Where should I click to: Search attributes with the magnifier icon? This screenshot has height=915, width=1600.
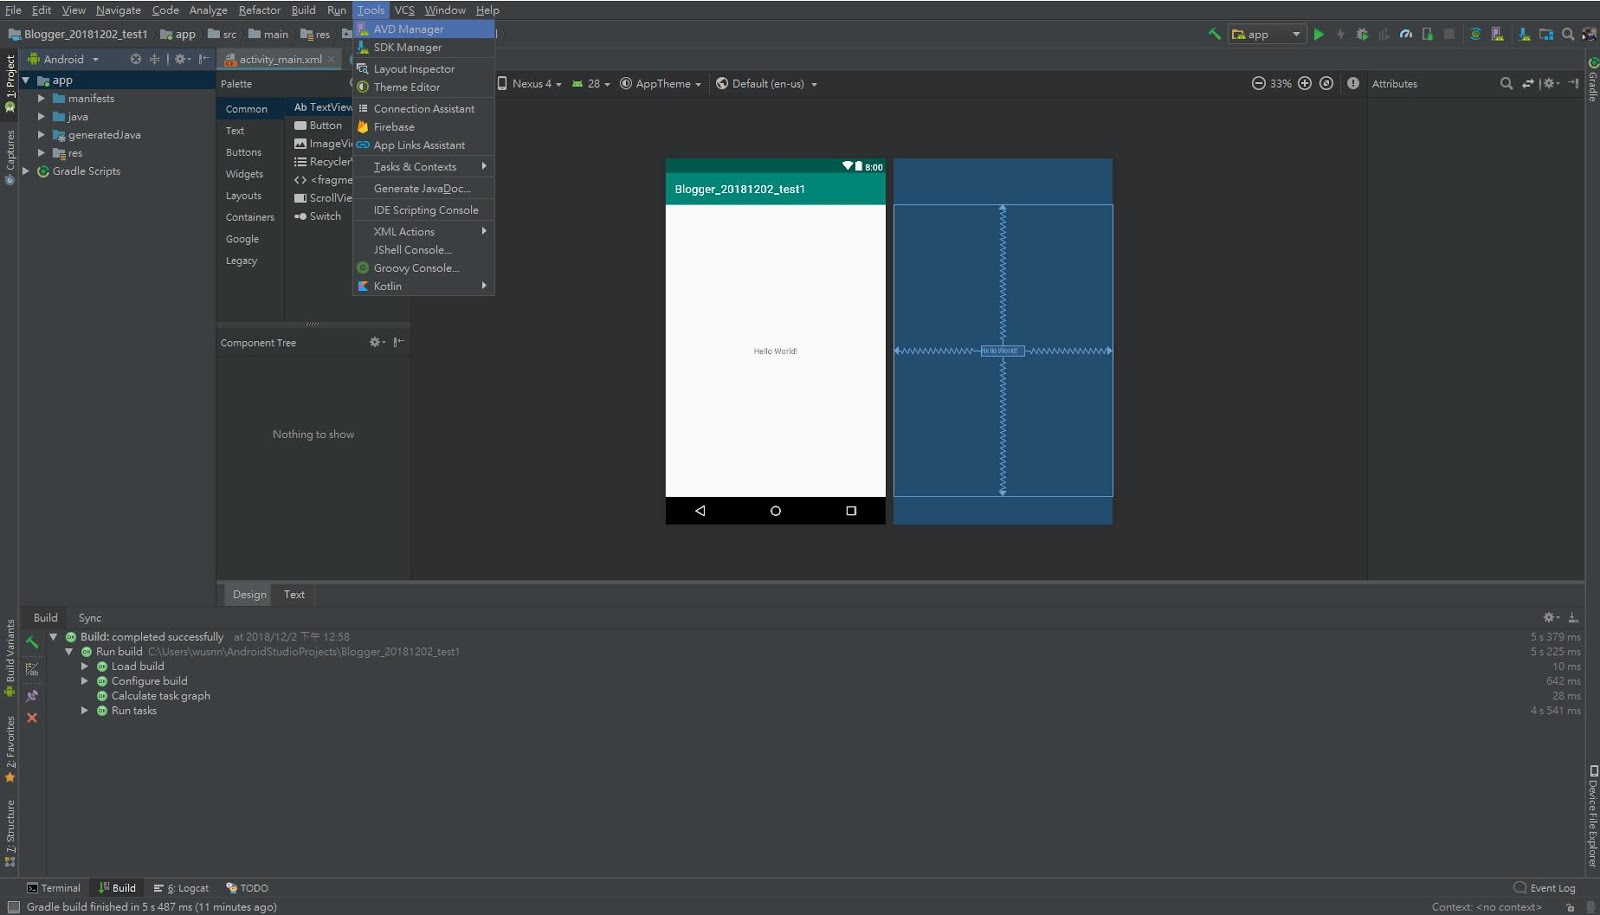1506,84
